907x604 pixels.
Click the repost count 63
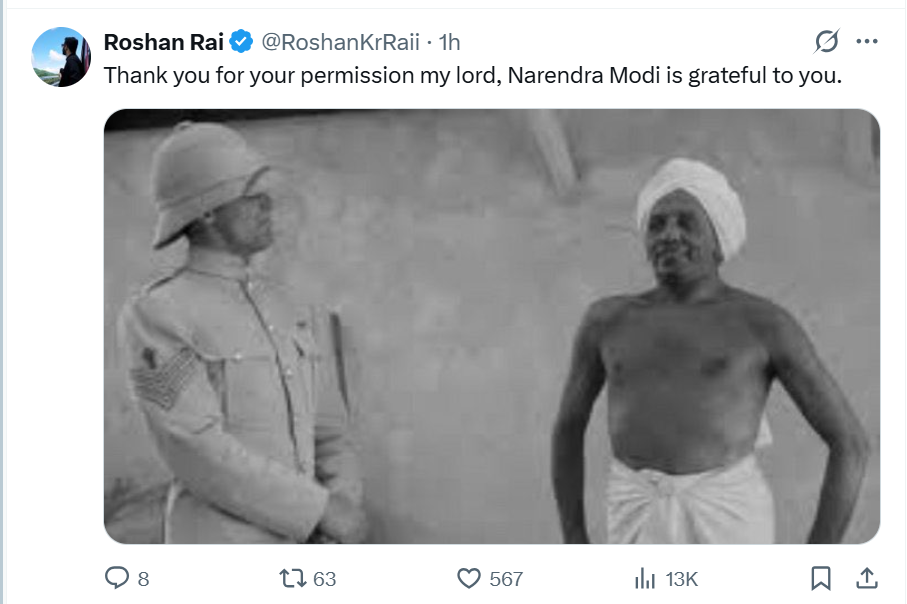pos(324,579)
